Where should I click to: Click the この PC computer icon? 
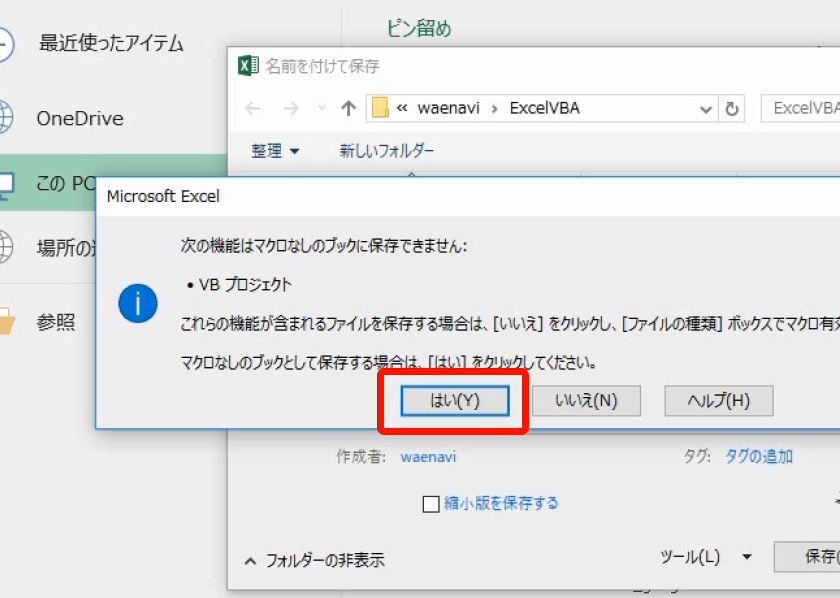point(6,185)
